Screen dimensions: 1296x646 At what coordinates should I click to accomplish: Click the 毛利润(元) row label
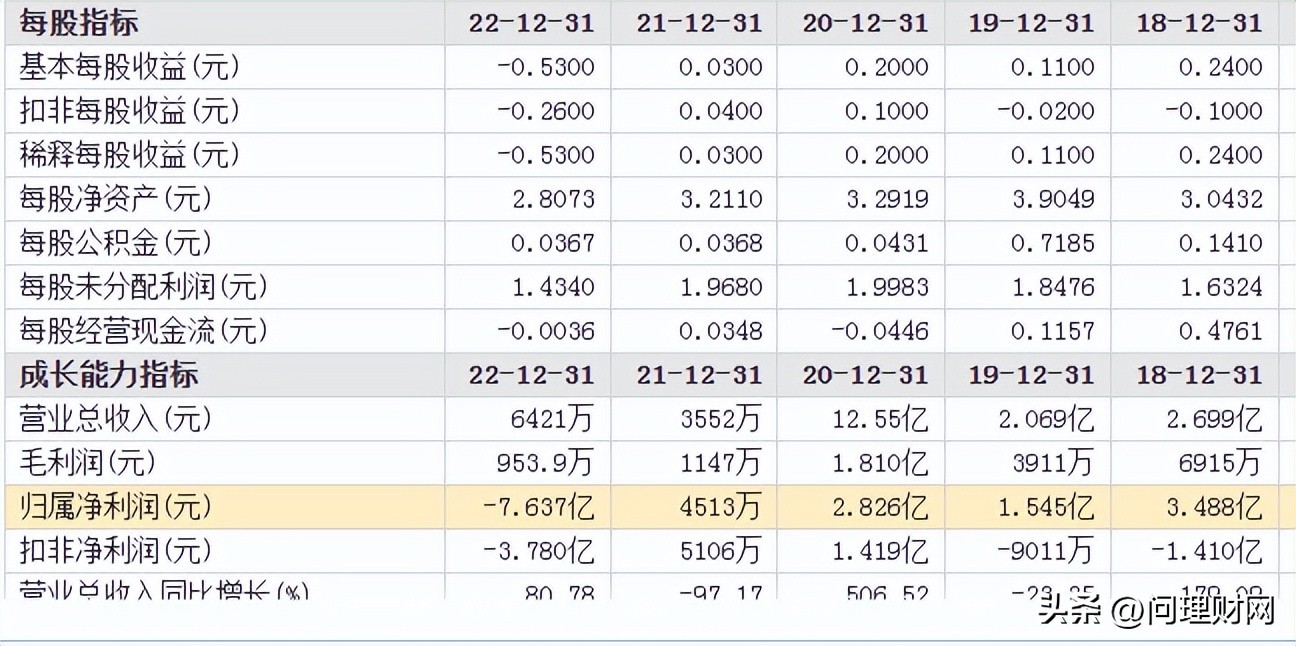point(87,463)
